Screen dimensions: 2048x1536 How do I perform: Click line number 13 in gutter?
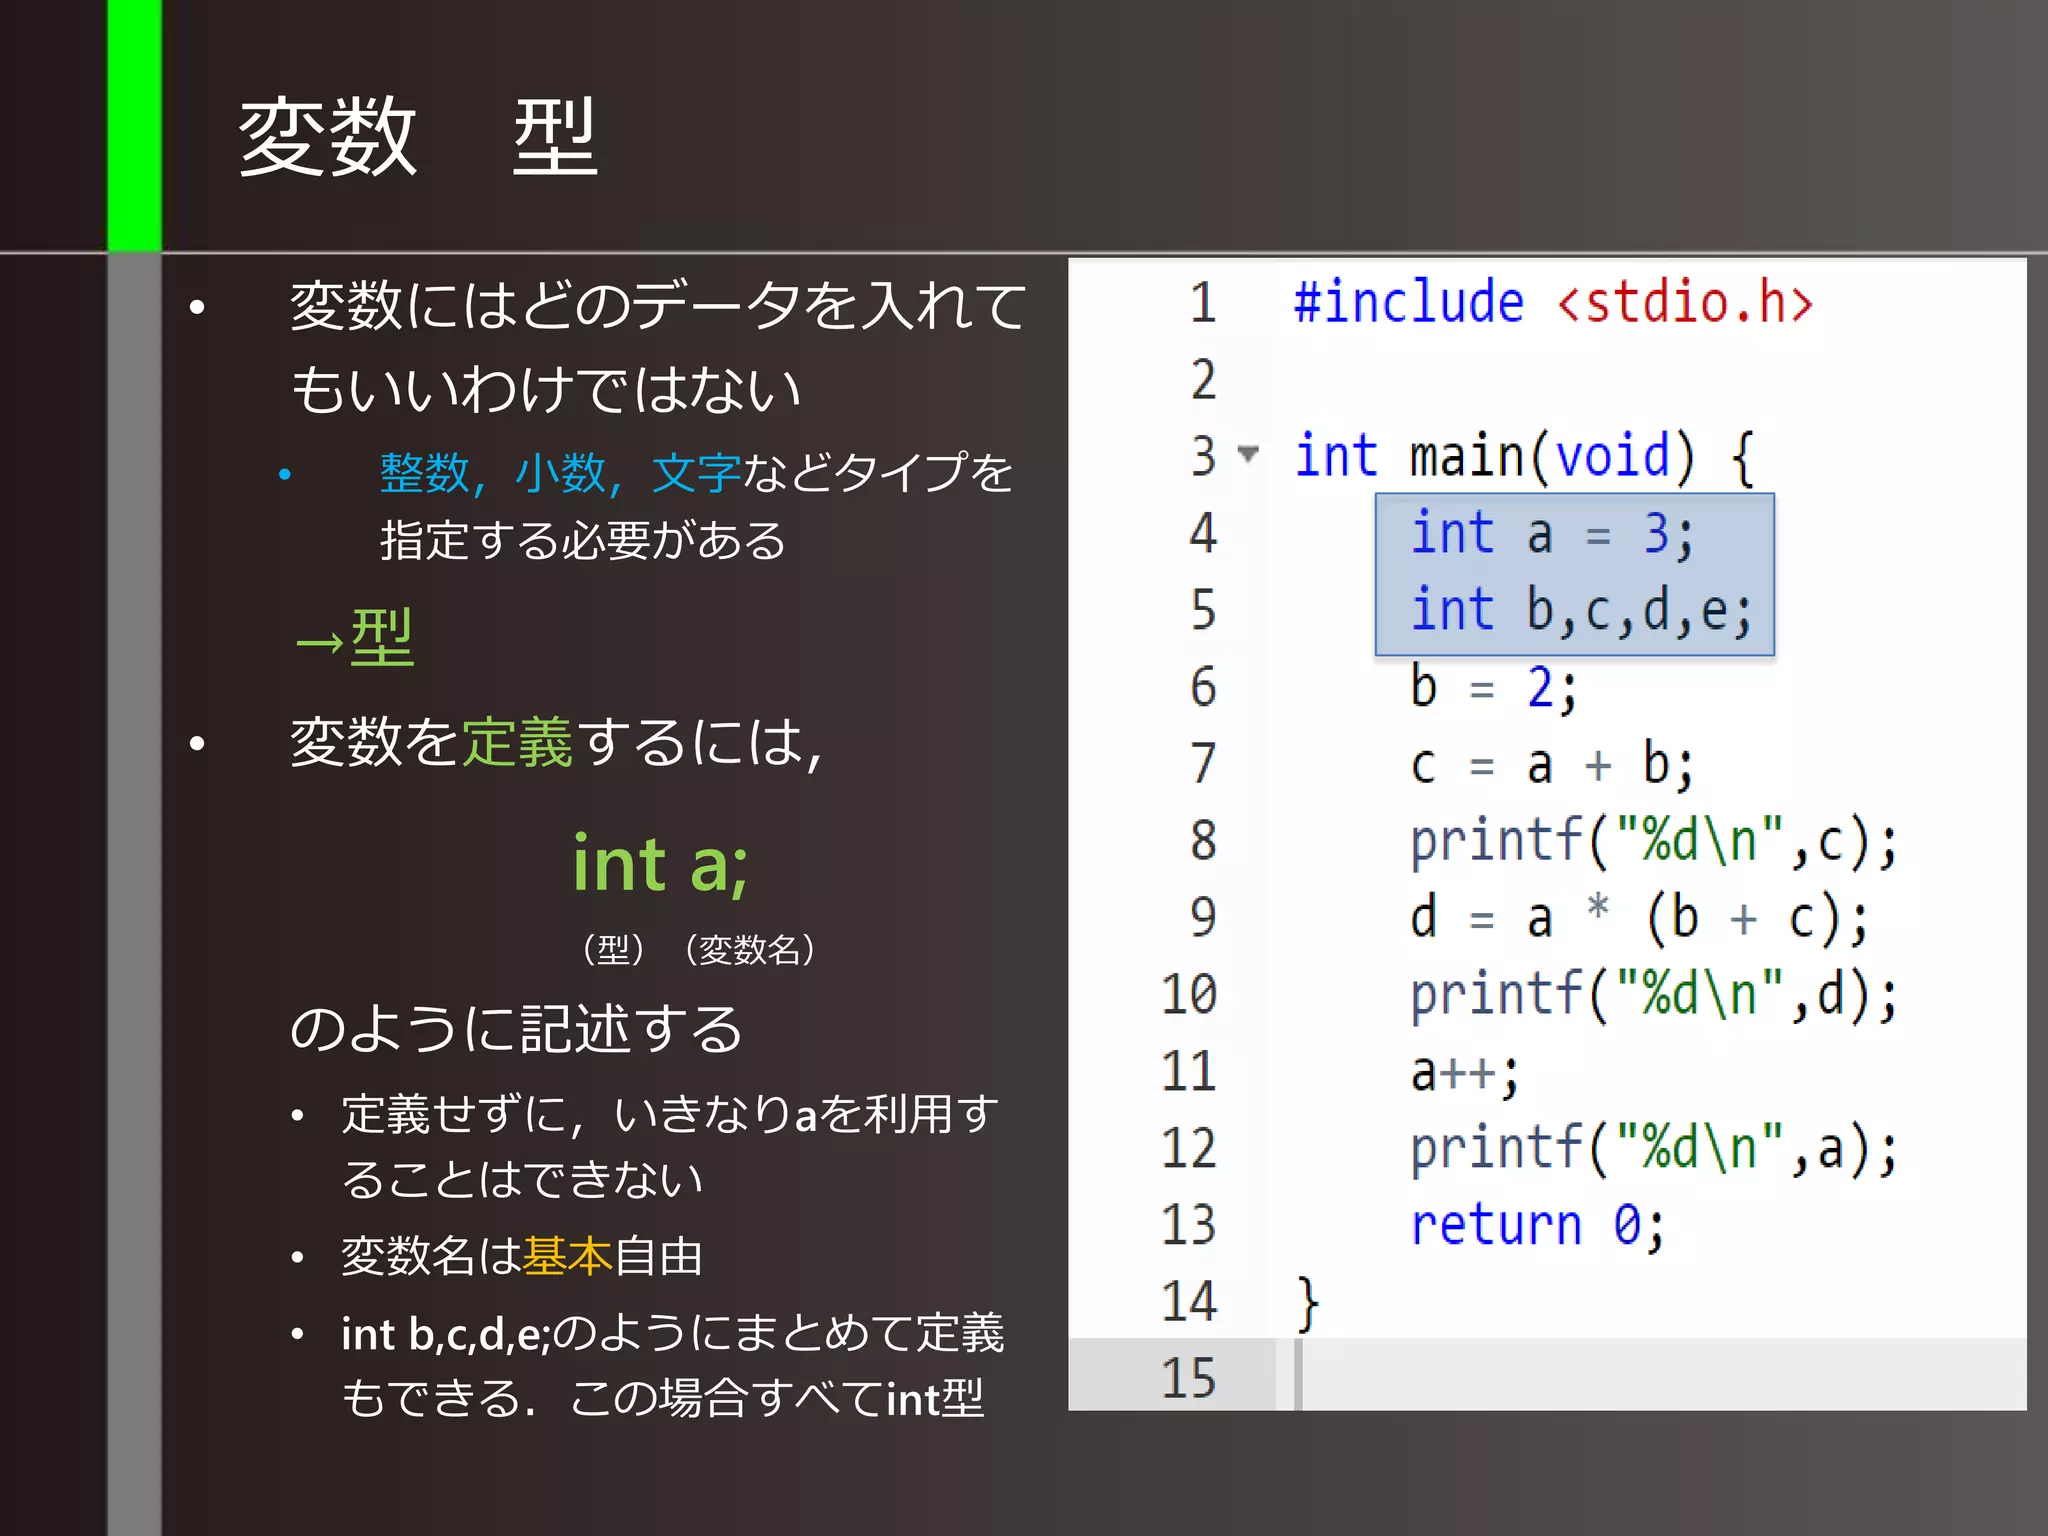click(1188, 1225)
